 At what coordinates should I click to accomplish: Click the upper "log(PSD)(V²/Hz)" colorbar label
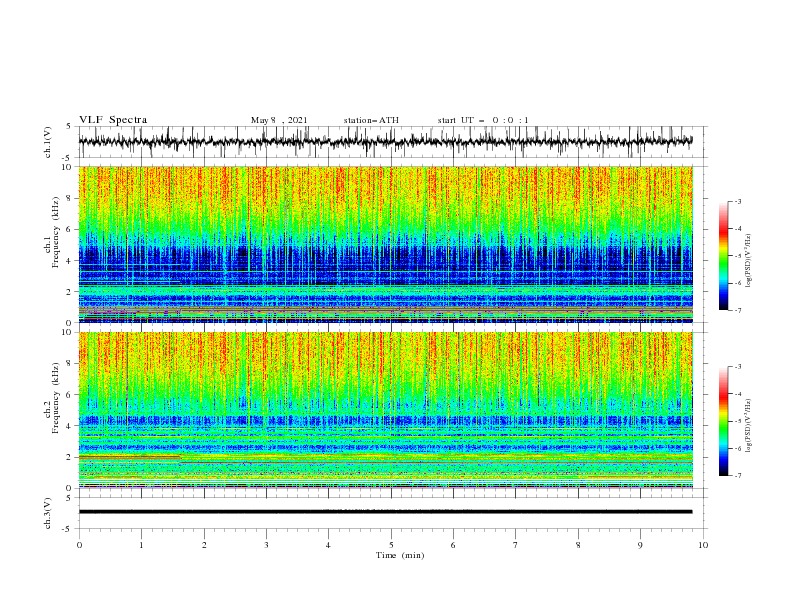tap(749, 261)
